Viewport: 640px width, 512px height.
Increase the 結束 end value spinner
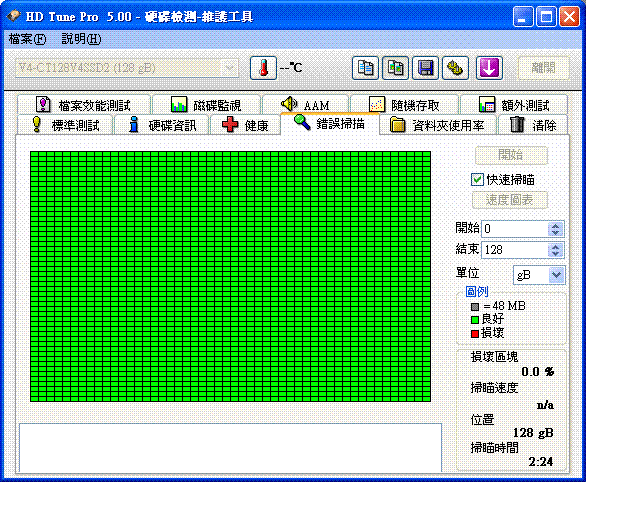coord(556,246)
